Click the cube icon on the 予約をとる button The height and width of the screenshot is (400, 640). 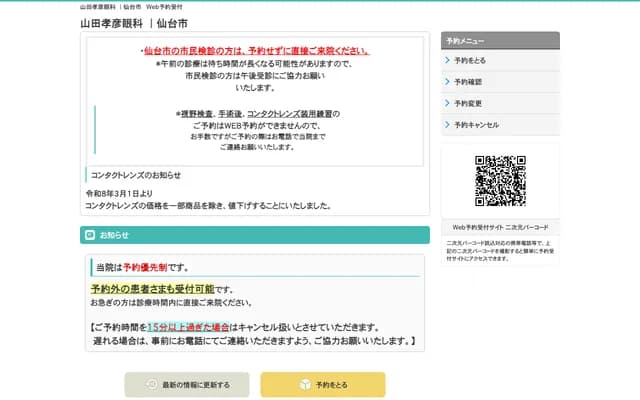(x=305, y=384)
